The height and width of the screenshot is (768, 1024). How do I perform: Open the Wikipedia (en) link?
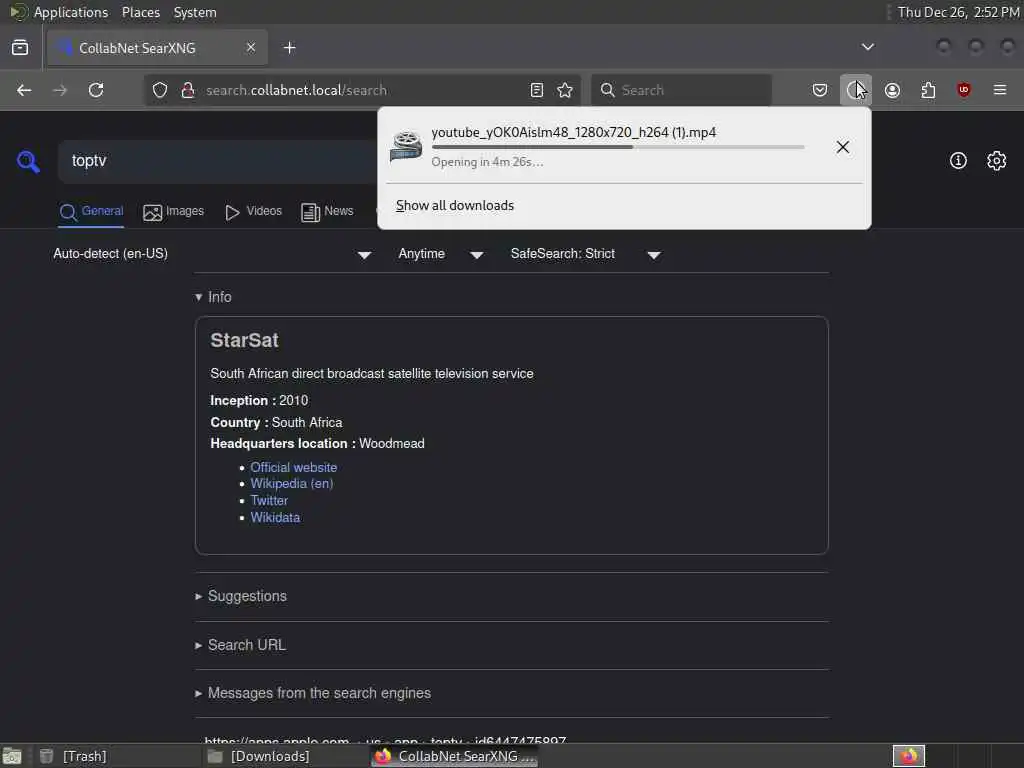[x=292, y=484]
